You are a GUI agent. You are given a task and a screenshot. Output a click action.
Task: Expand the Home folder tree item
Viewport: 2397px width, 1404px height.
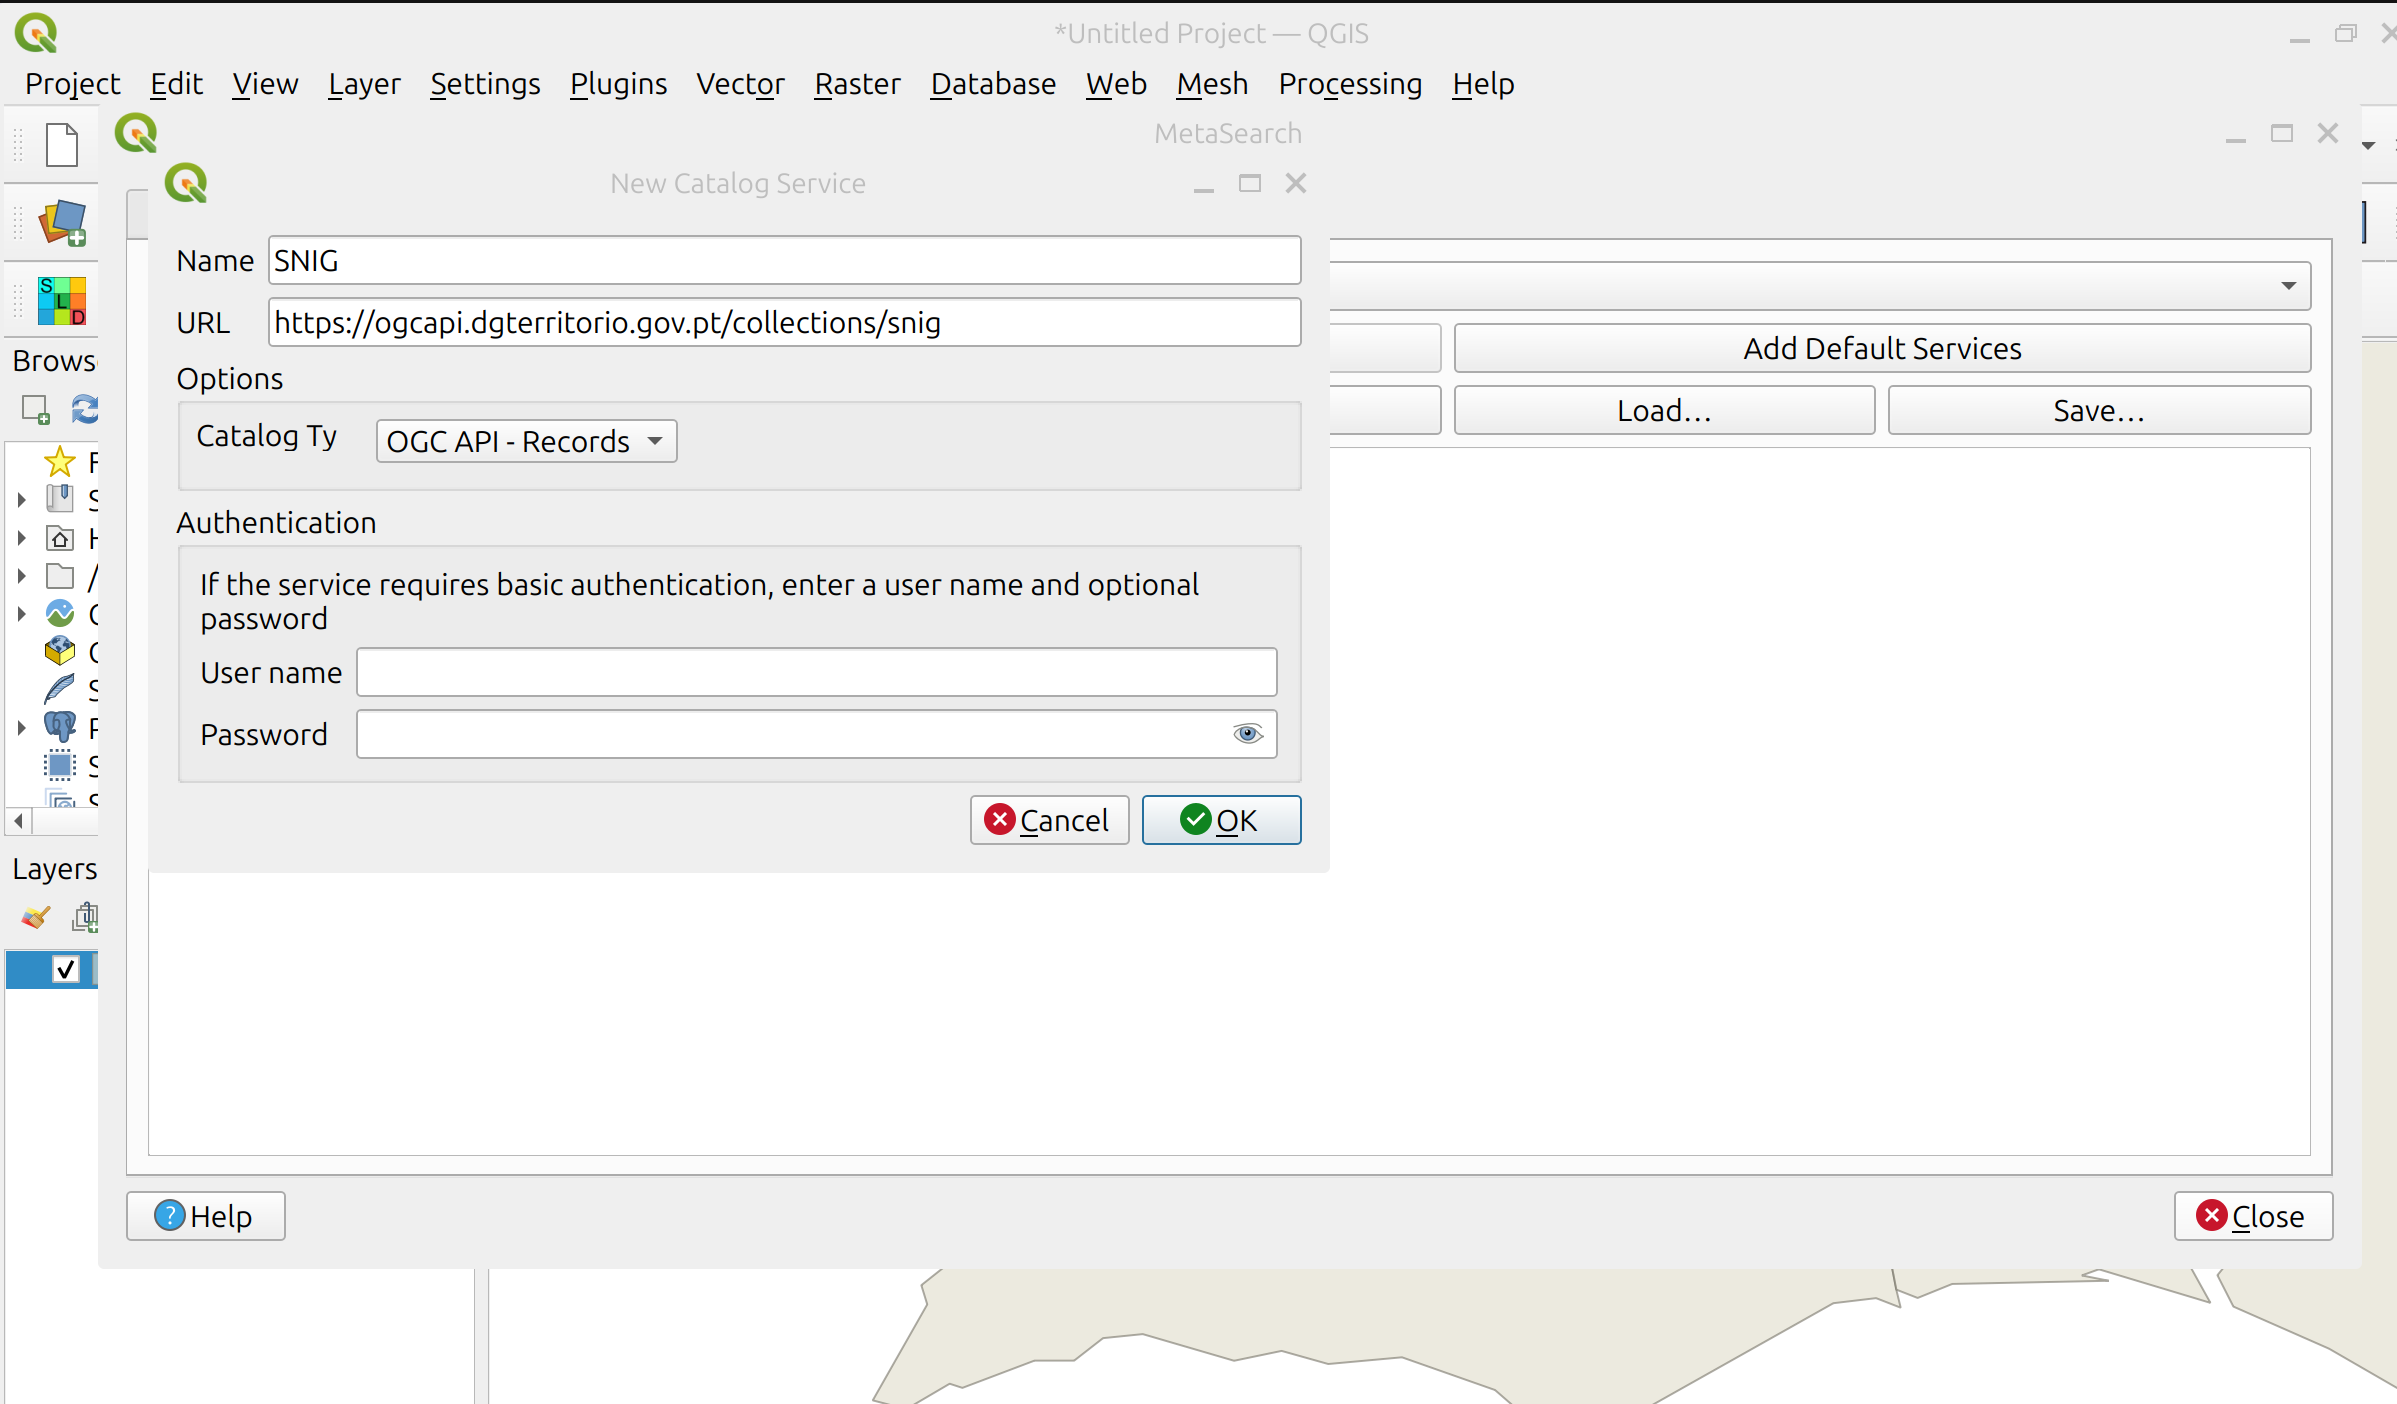pos(21,538)
